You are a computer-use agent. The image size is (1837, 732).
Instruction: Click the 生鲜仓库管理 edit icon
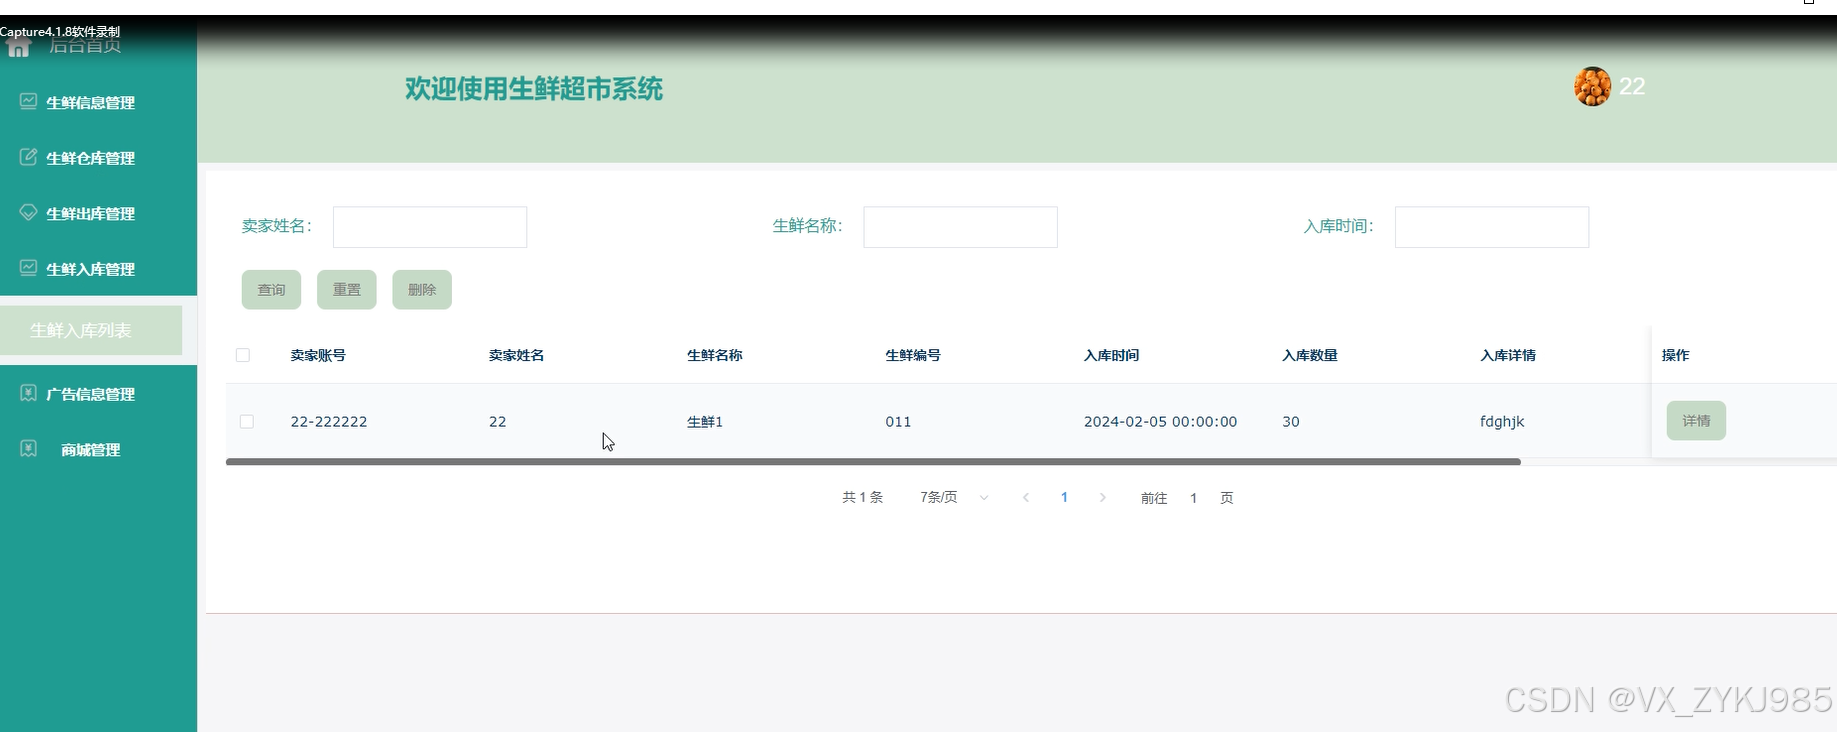pyautogui.click(x=28, y=157)
